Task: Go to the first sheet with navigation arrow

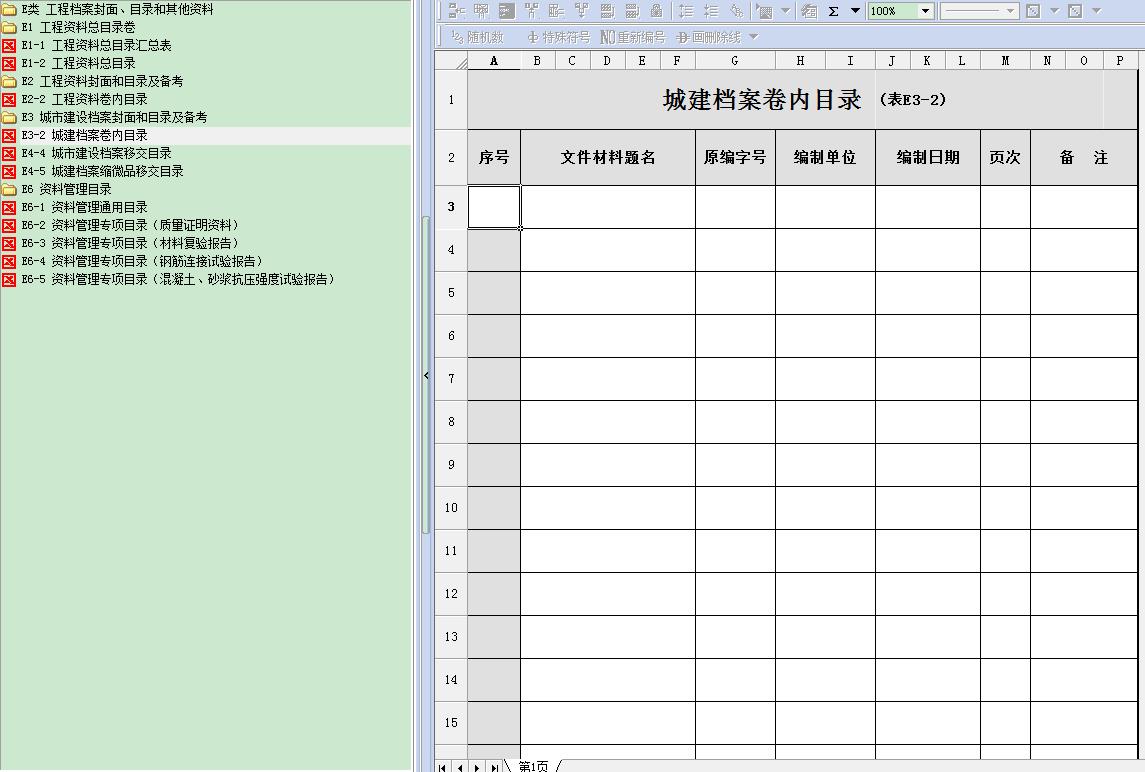Action: 443,767
